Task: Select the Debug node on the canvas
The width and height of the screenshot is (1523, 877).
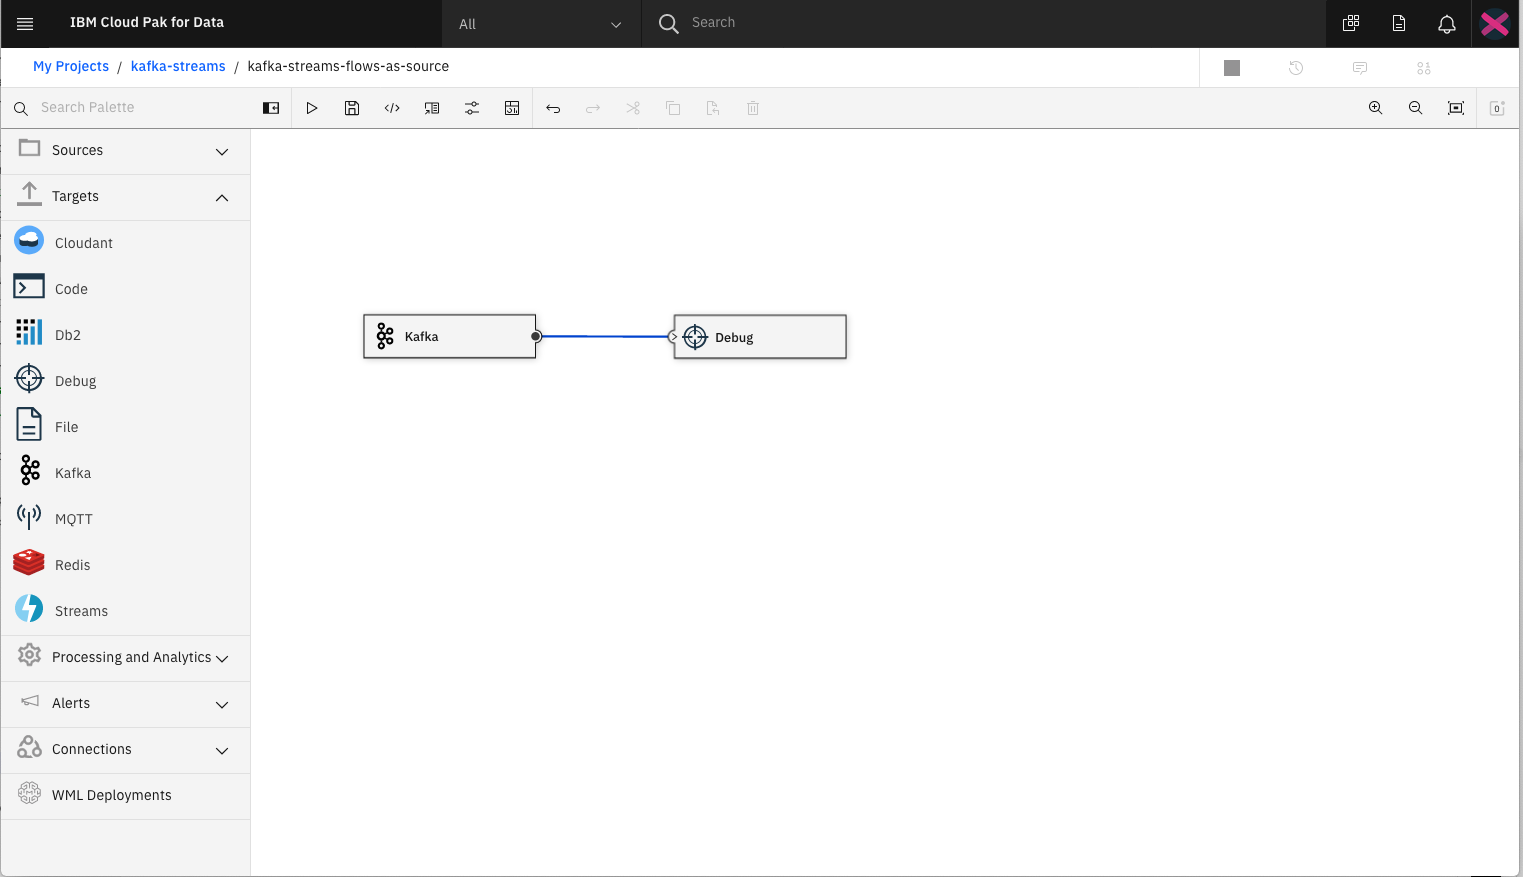Action: coord(760,337)
